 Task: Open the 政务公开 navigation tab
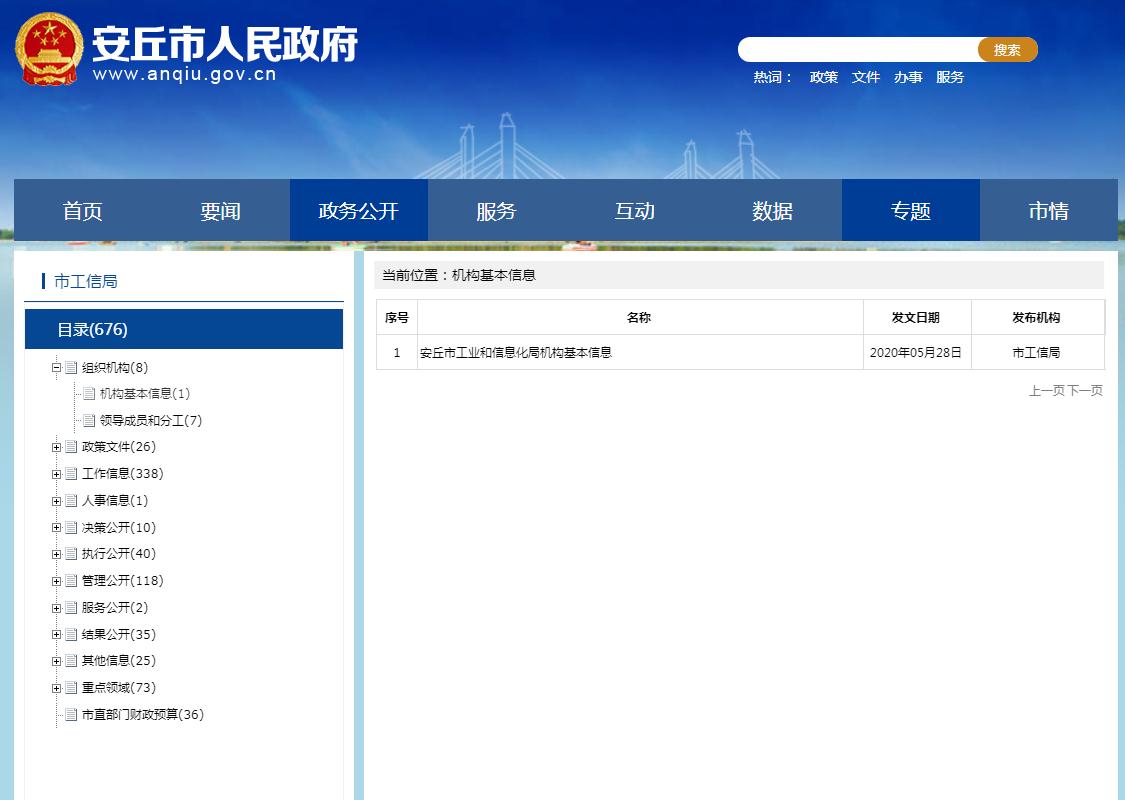point(358,210)
